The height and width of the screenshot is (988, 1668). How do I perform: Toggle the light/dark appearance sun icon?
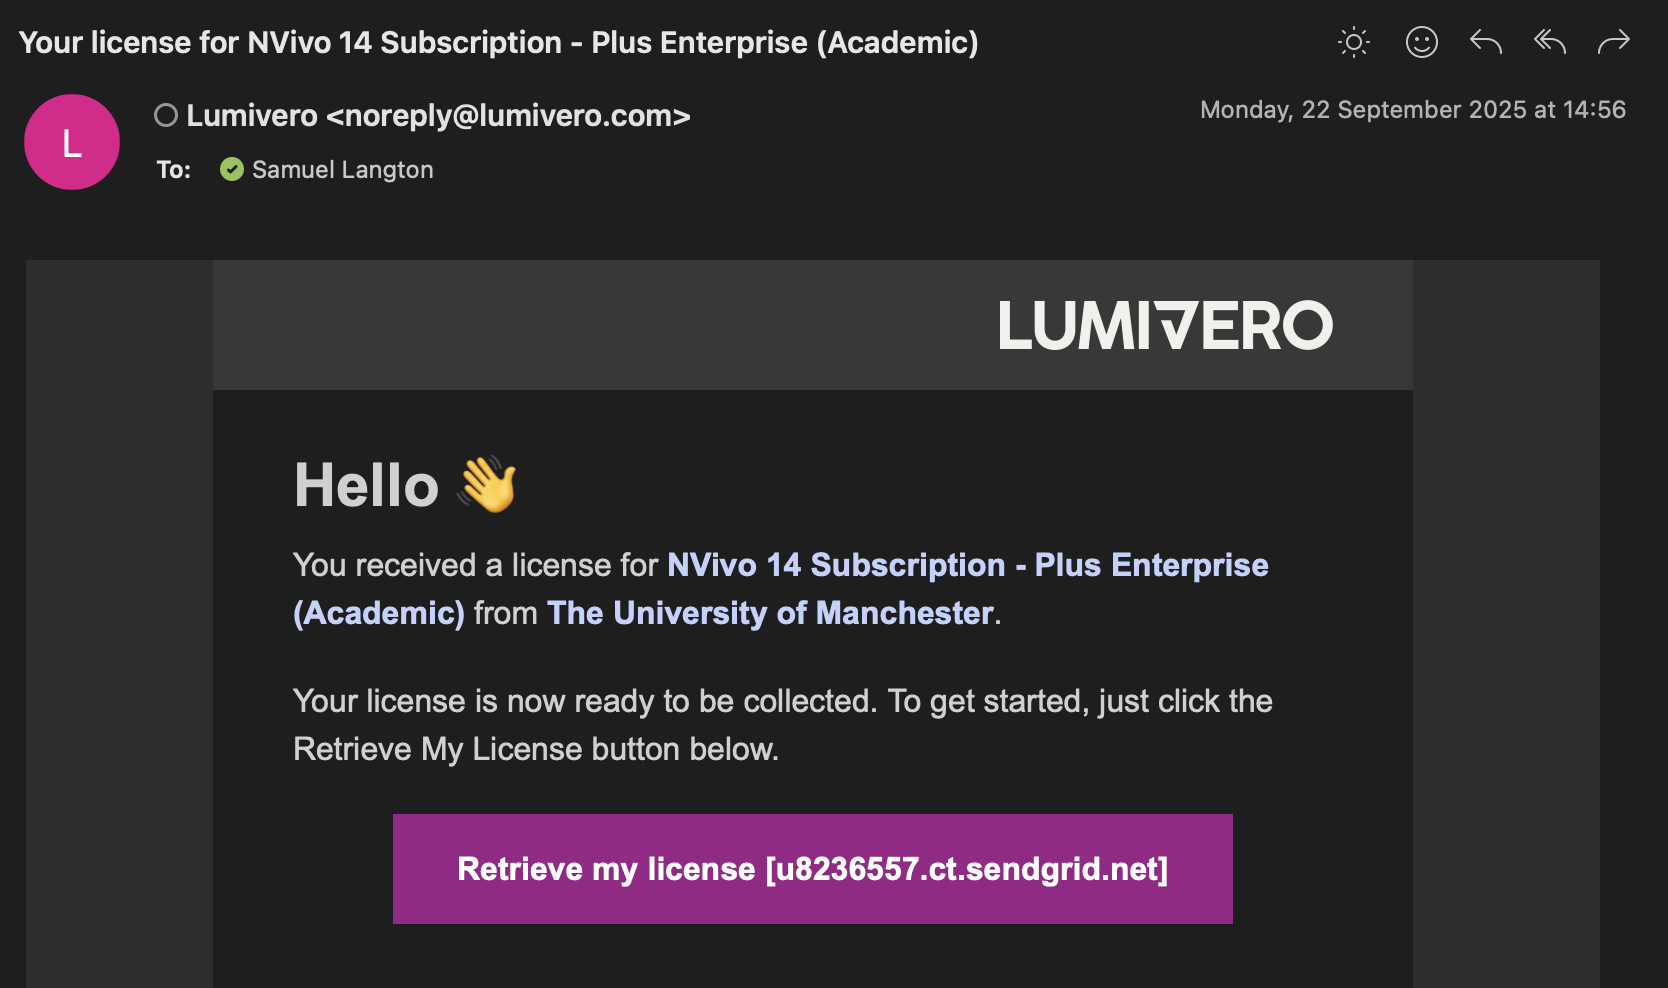pyautogui.click(x=1354, y=42)
